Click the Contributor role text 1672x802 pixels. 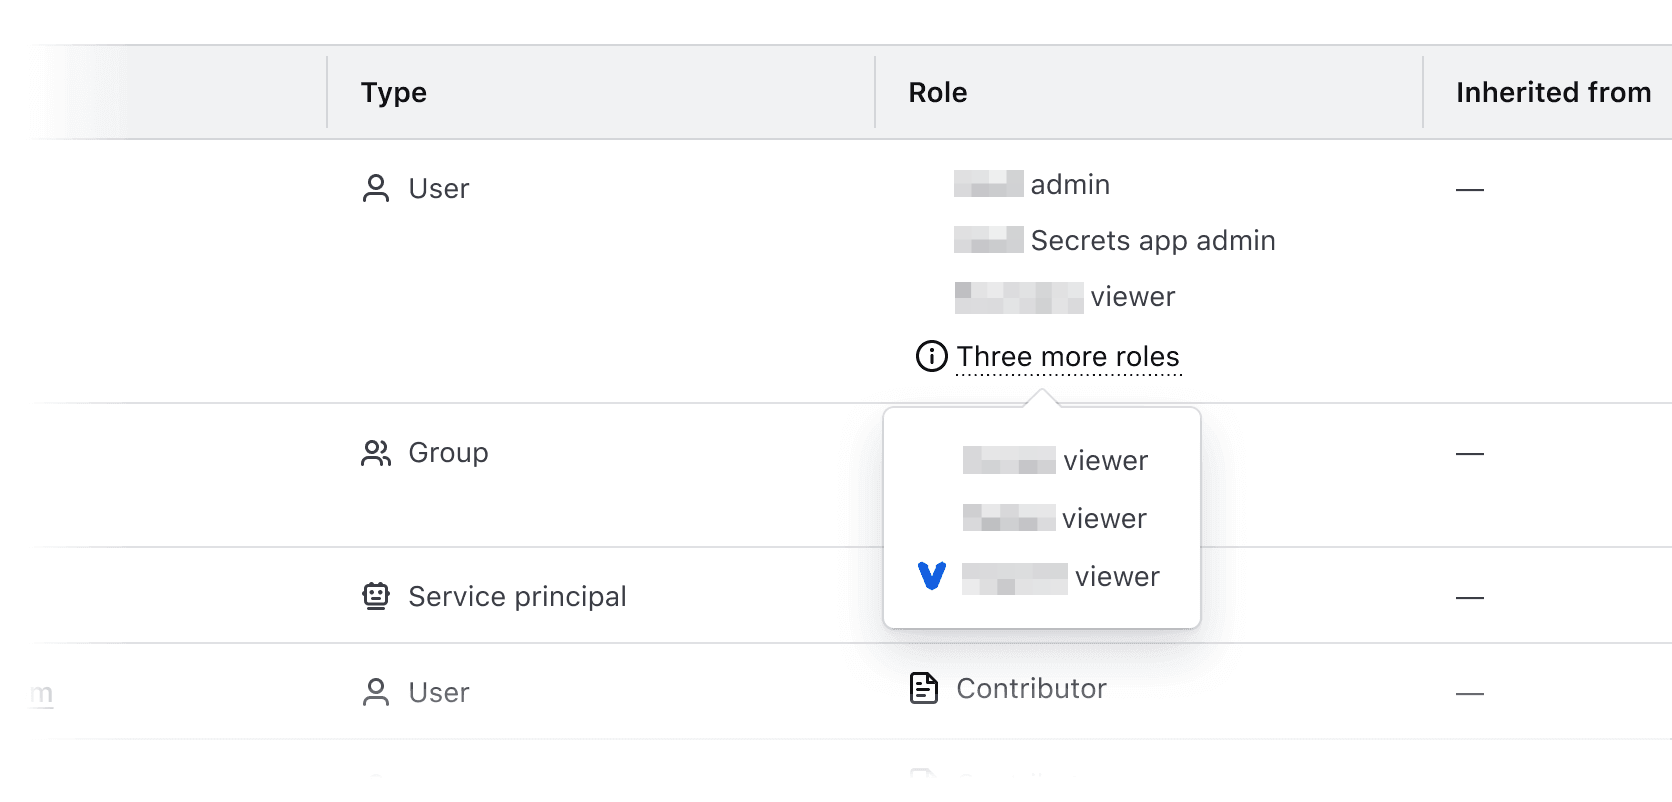(x=1031, y=688)
